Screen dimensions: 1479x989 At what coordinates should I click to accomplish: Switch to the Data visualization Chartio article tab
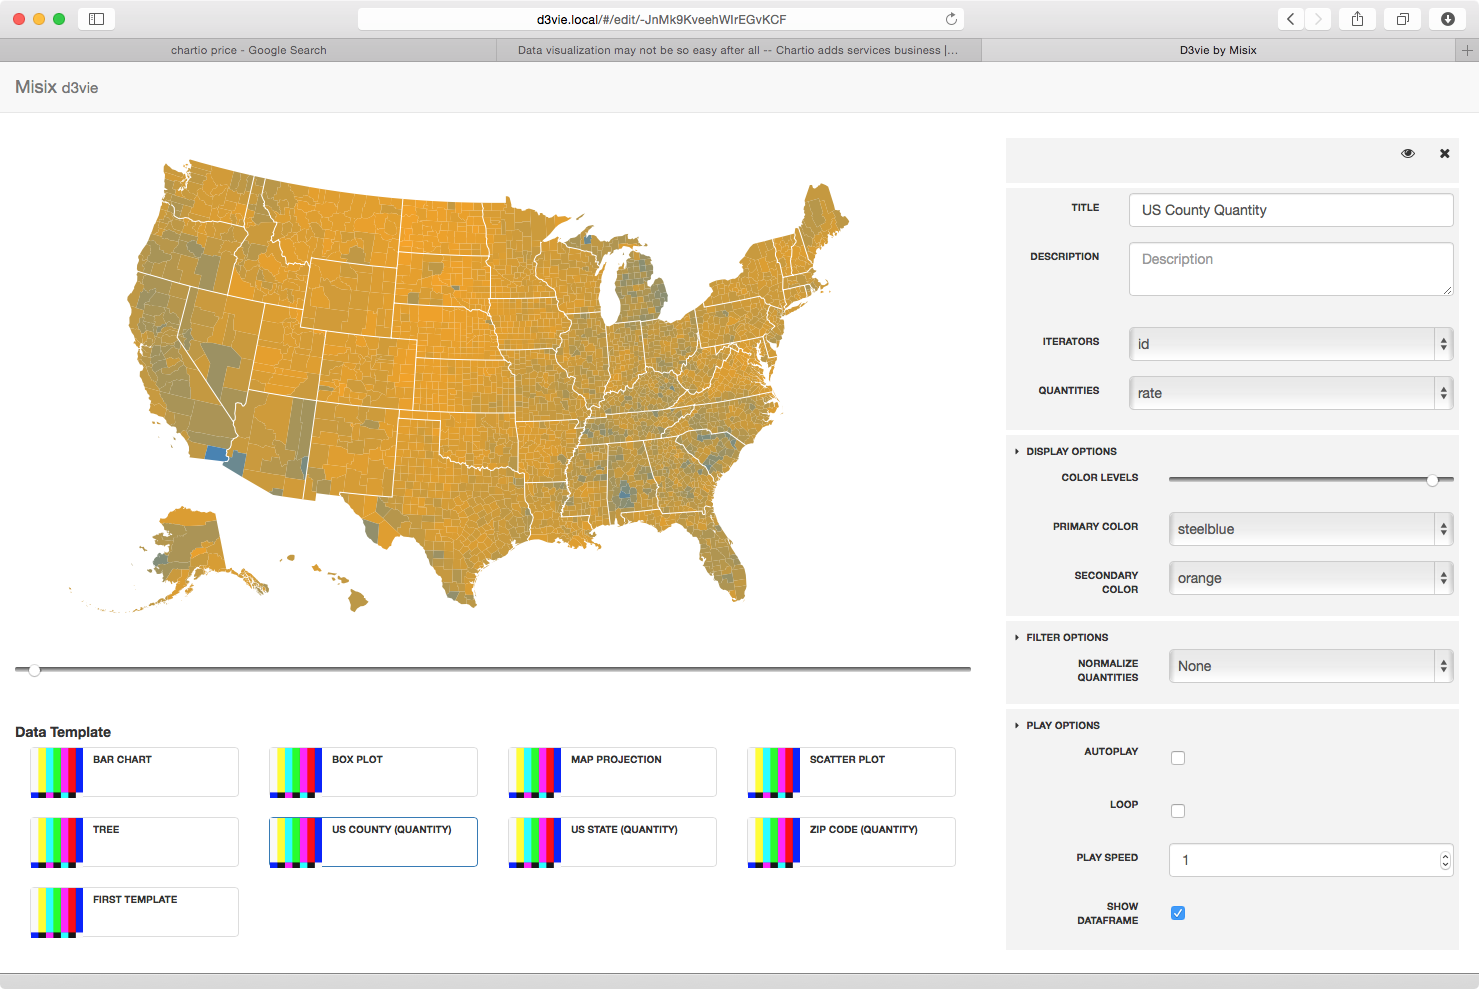point(738,50)
